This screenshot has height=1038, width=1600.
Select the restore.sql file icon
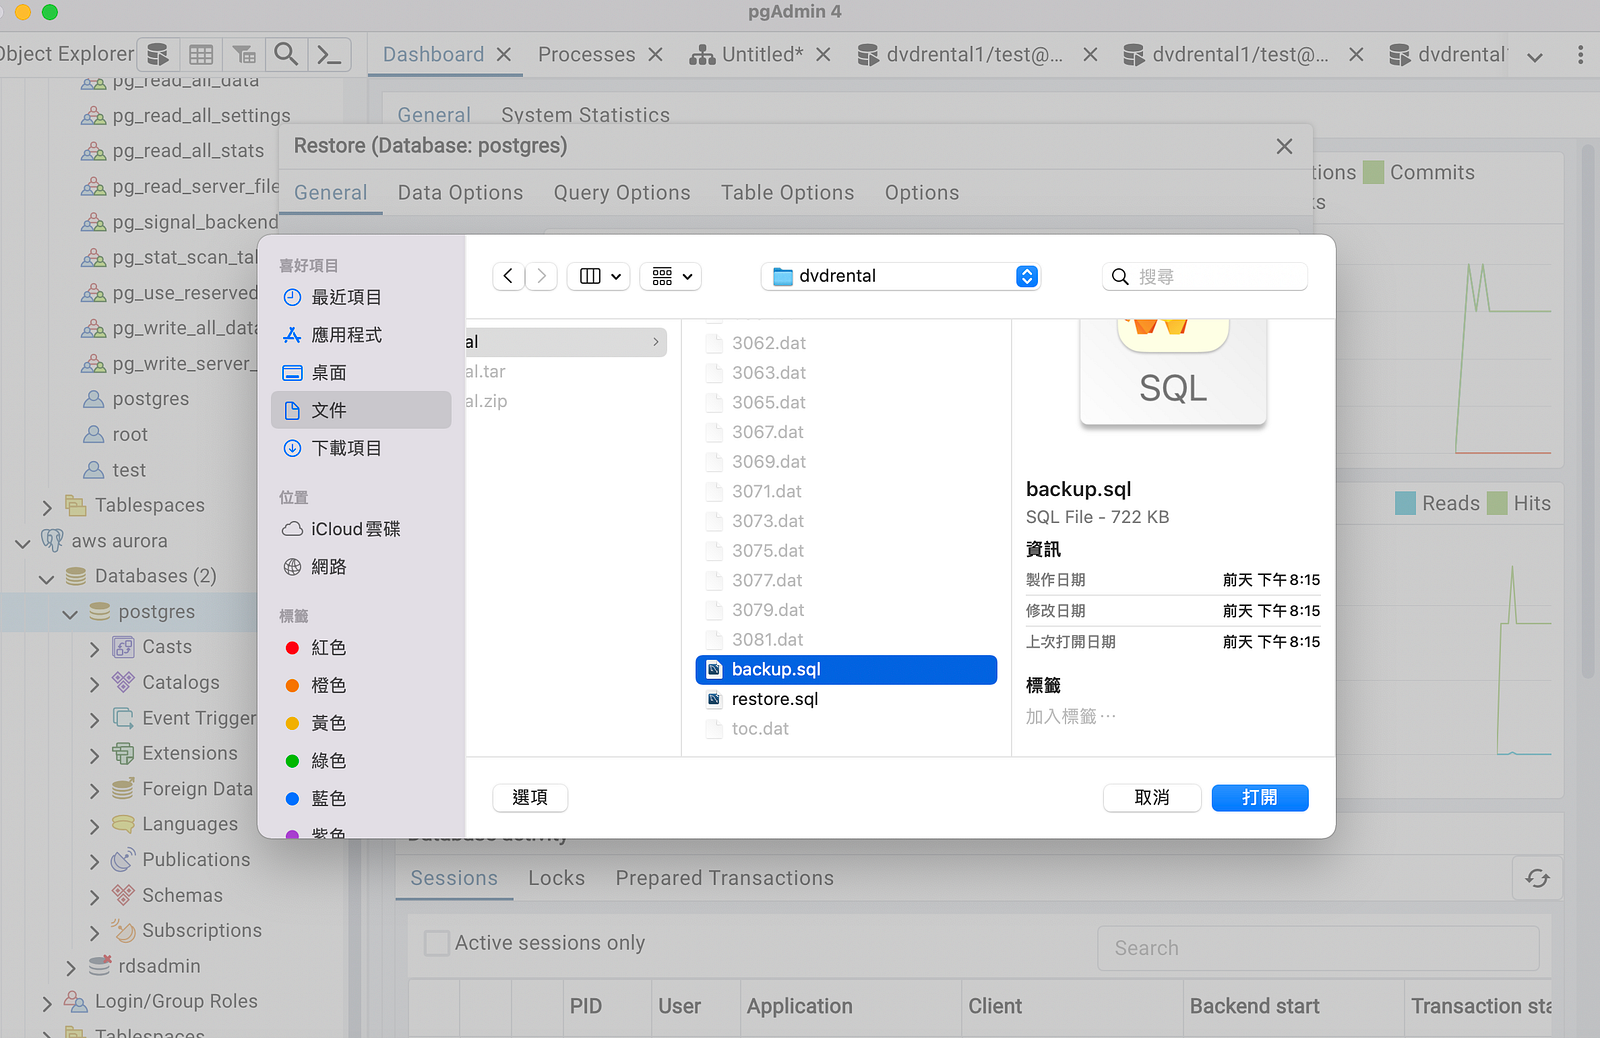click(x=714, y=699)
